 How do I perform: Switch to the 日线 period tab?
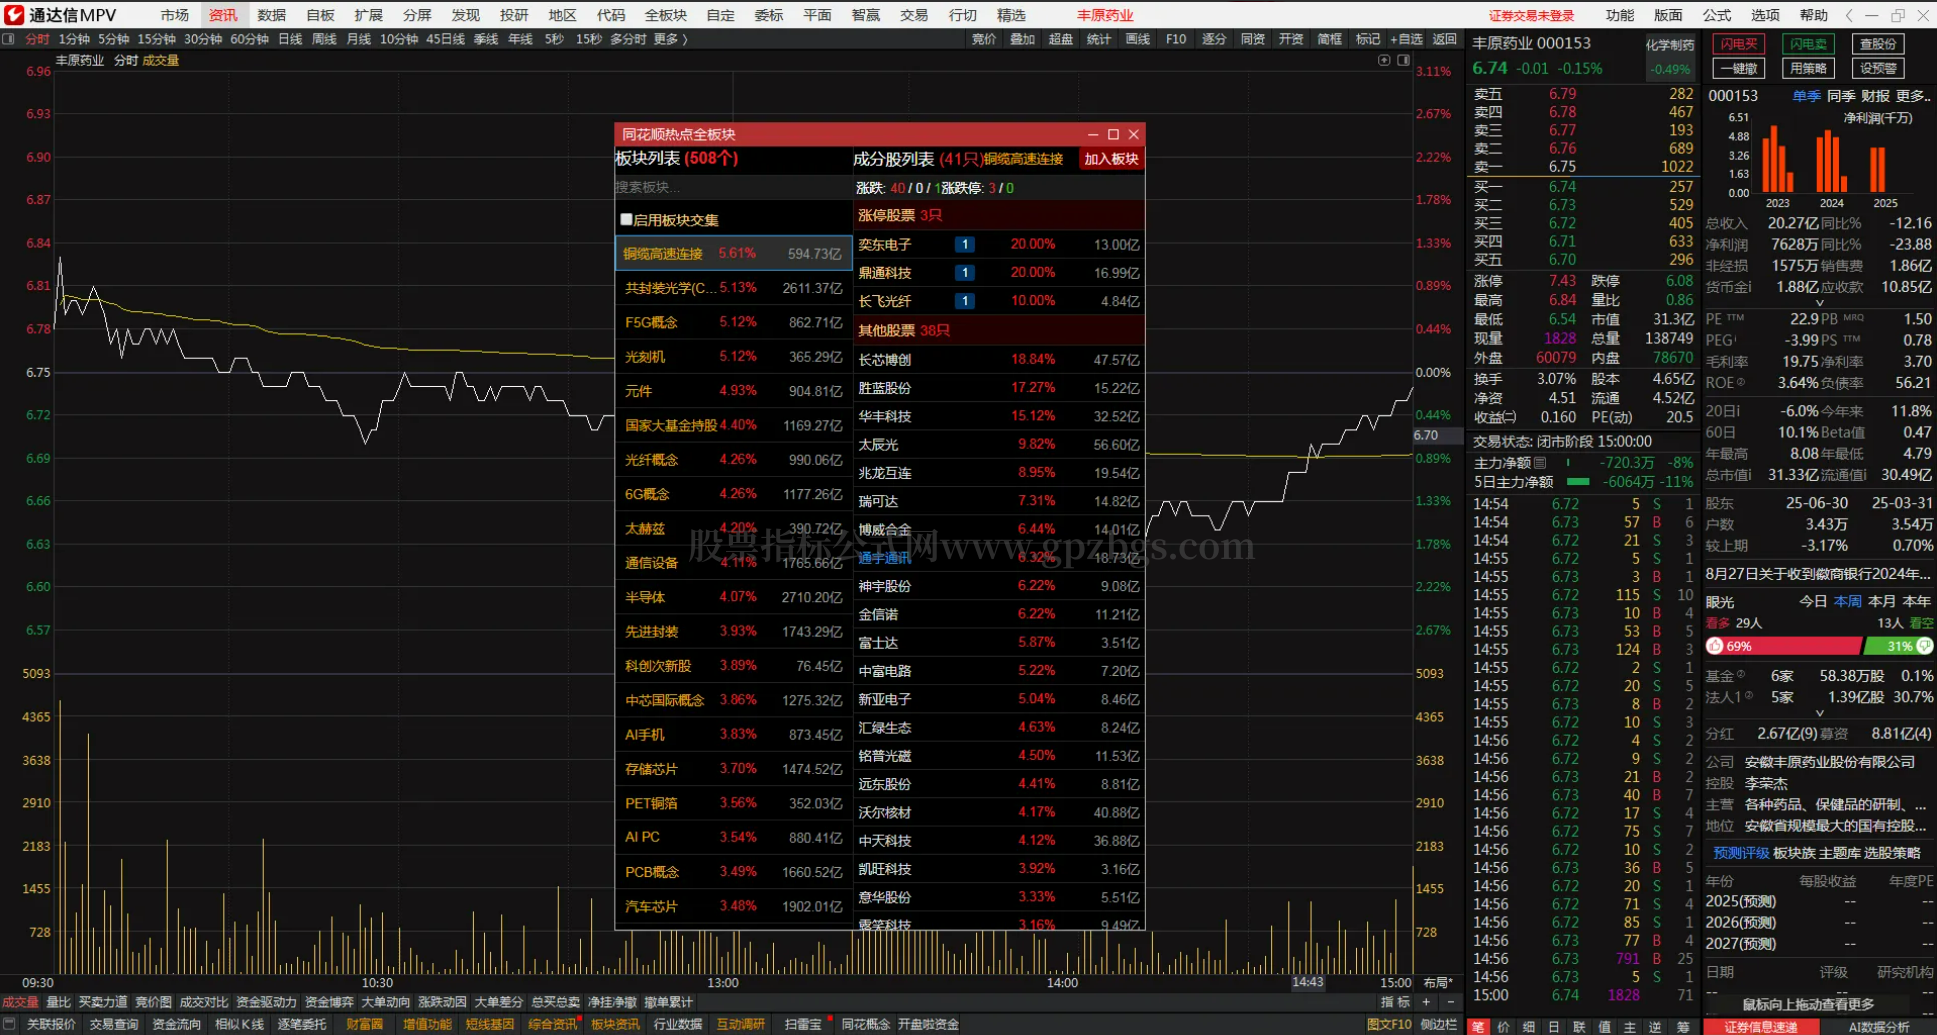point(290,39)
